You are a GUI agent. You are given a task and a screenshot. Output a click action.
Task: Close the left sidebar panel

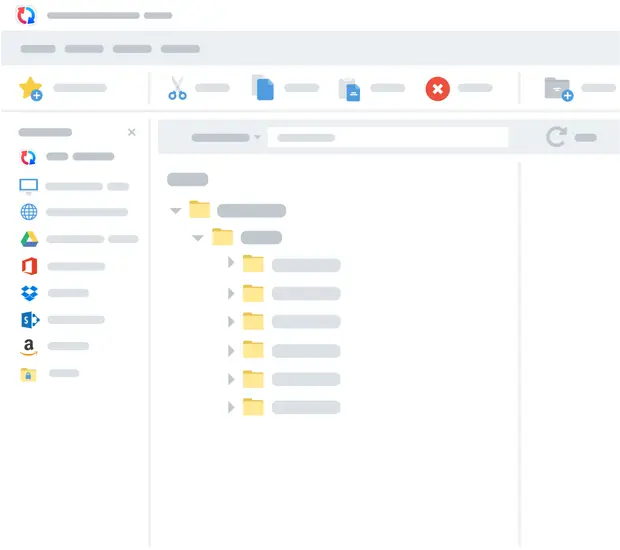pyautogui.click(x=132, y=132)
